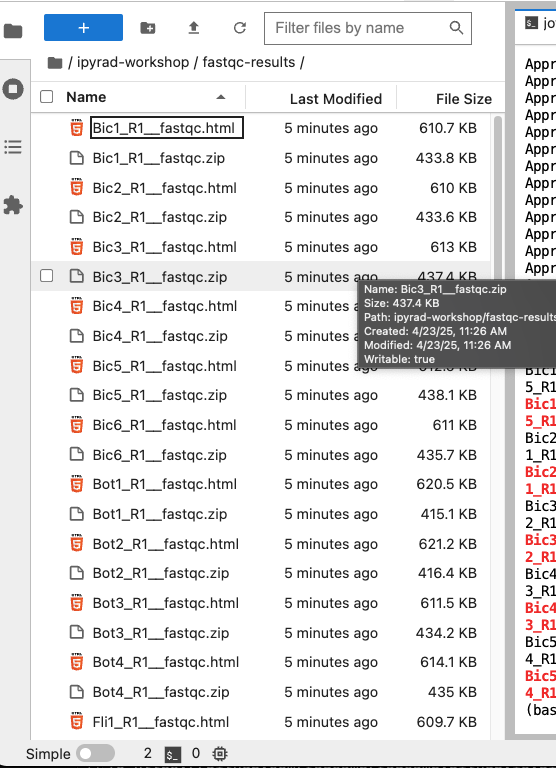Focus the Filter files by name field
The height and width of the screenshot is (768, 556).
pyautogui.click(x=367, y=28)
